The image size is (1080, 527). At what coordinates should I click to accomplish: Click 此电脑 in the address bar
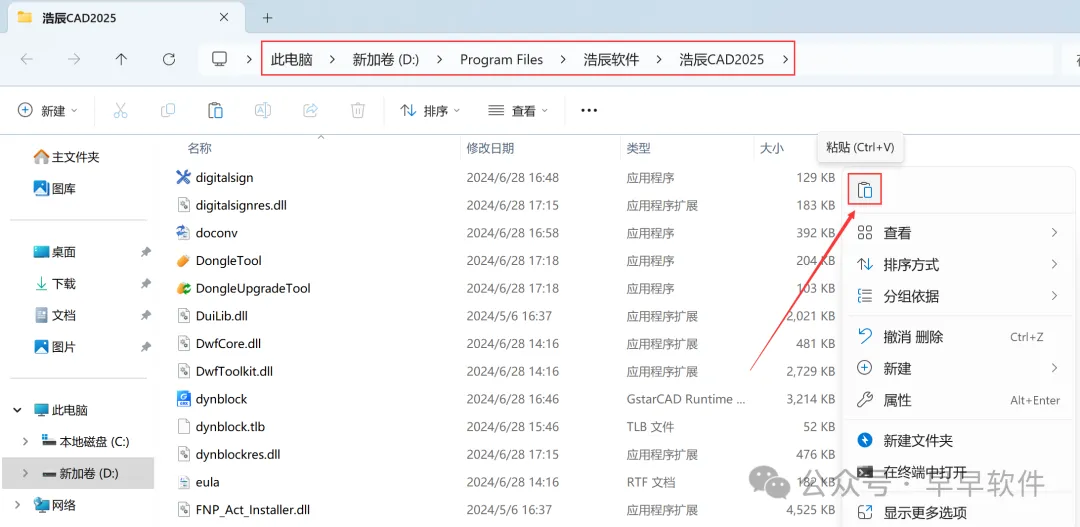click(291, 60)
